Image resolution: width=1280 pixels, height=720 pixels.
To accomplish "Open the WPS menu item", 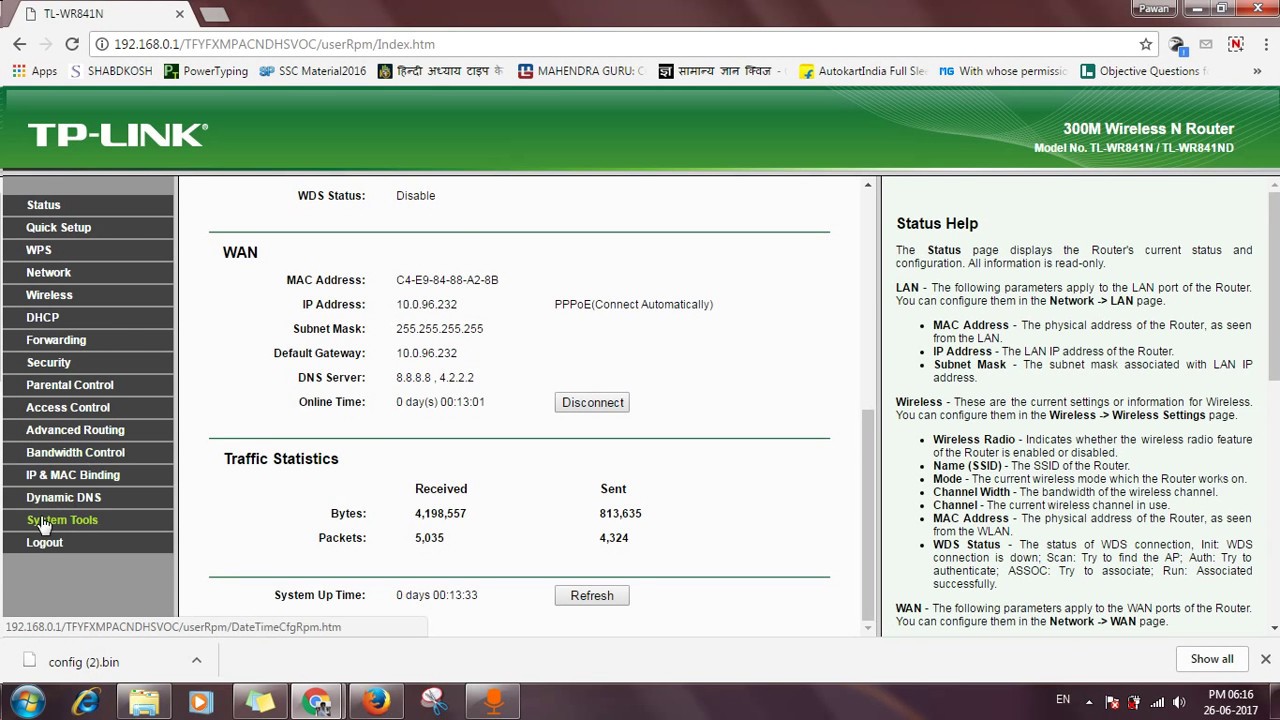I will pyautogui.click(x=88, y=250).
